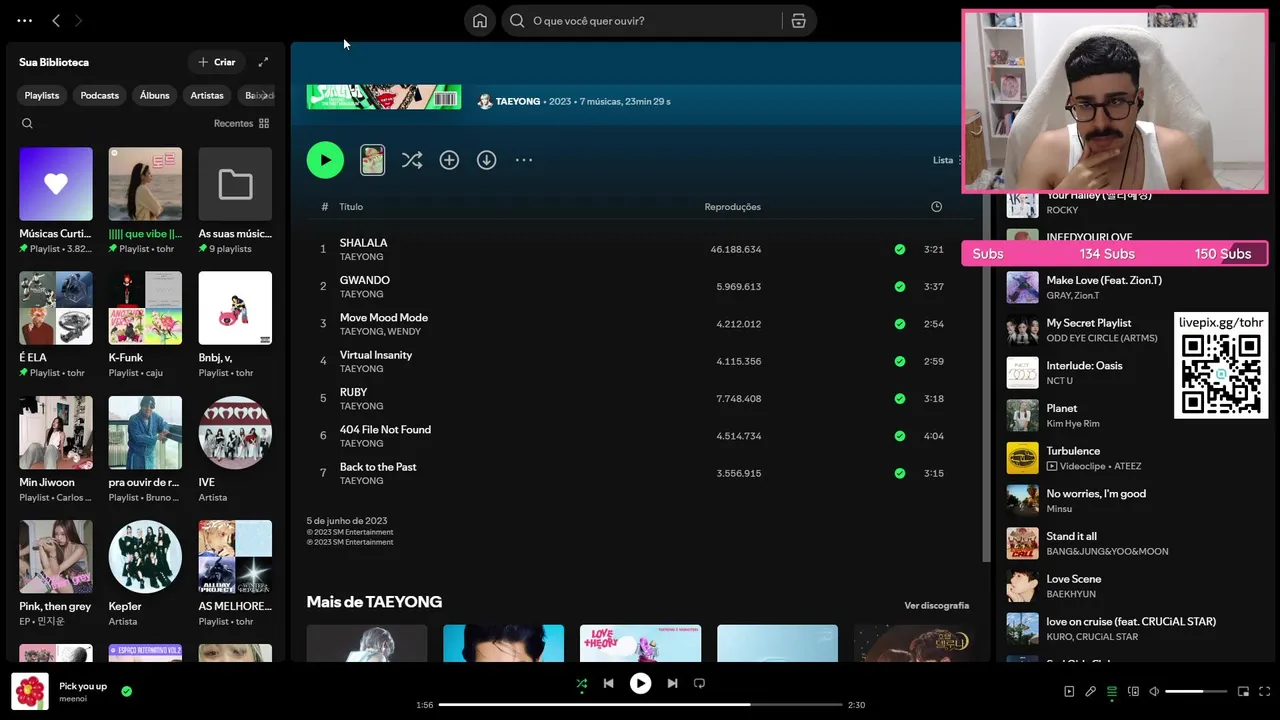Download the album with the arrow icon
This screenshot has width=1280, height=720.
[486, 160]
